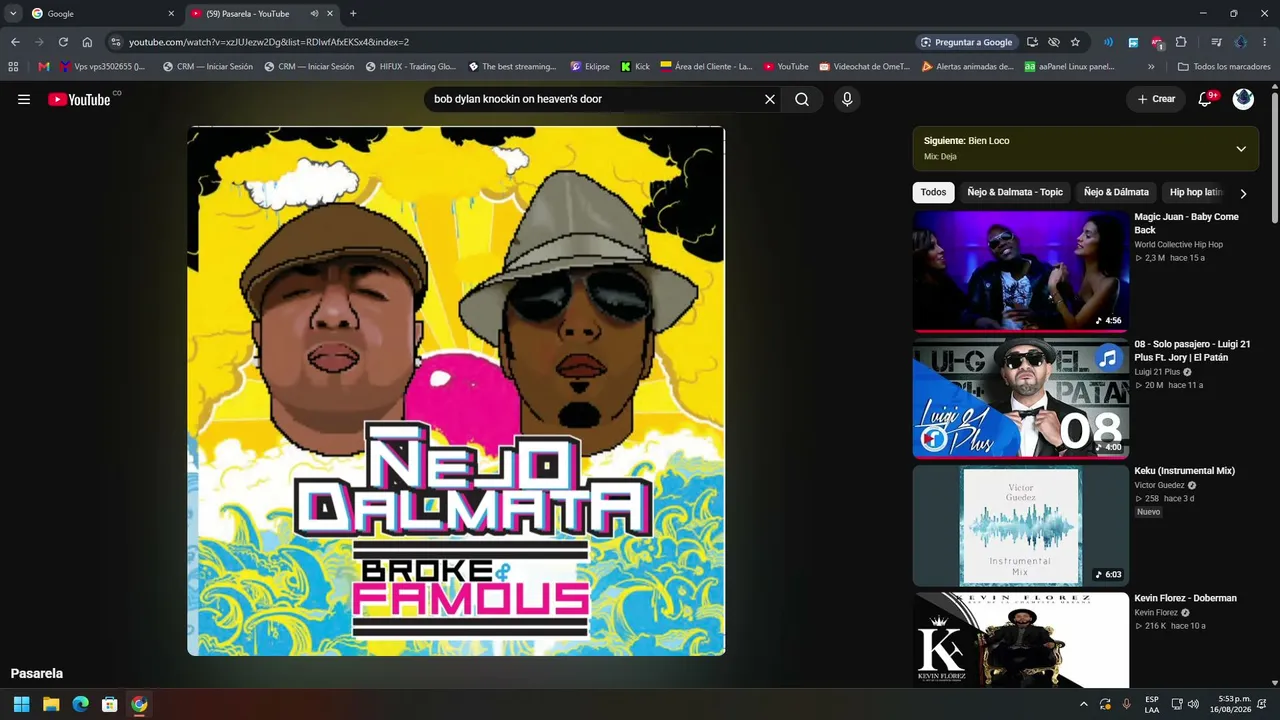Open the apps grid in bookmarks bar
Image resolution: width=1280 pixels, height=720 pixels.
pos(13,67)
